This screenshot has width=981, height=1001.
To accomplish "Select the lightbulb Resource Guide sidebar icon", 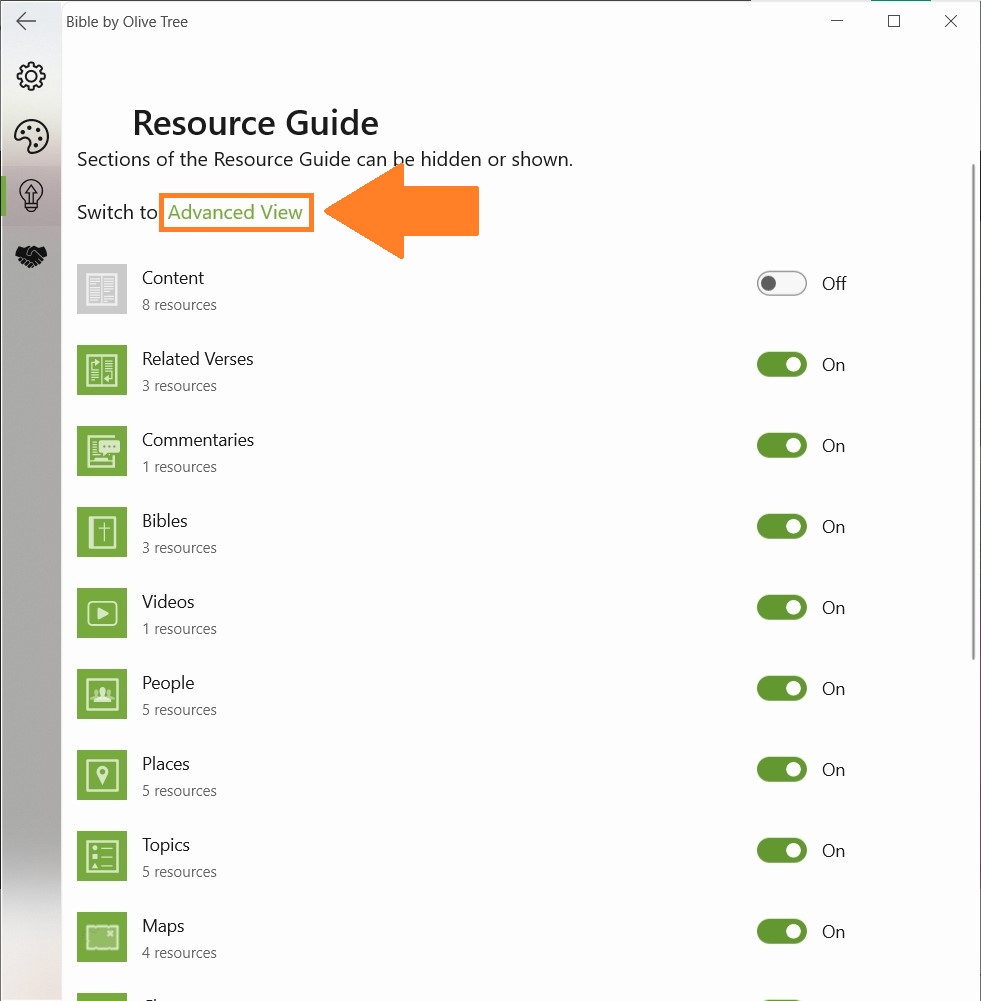I will [31, 195].
